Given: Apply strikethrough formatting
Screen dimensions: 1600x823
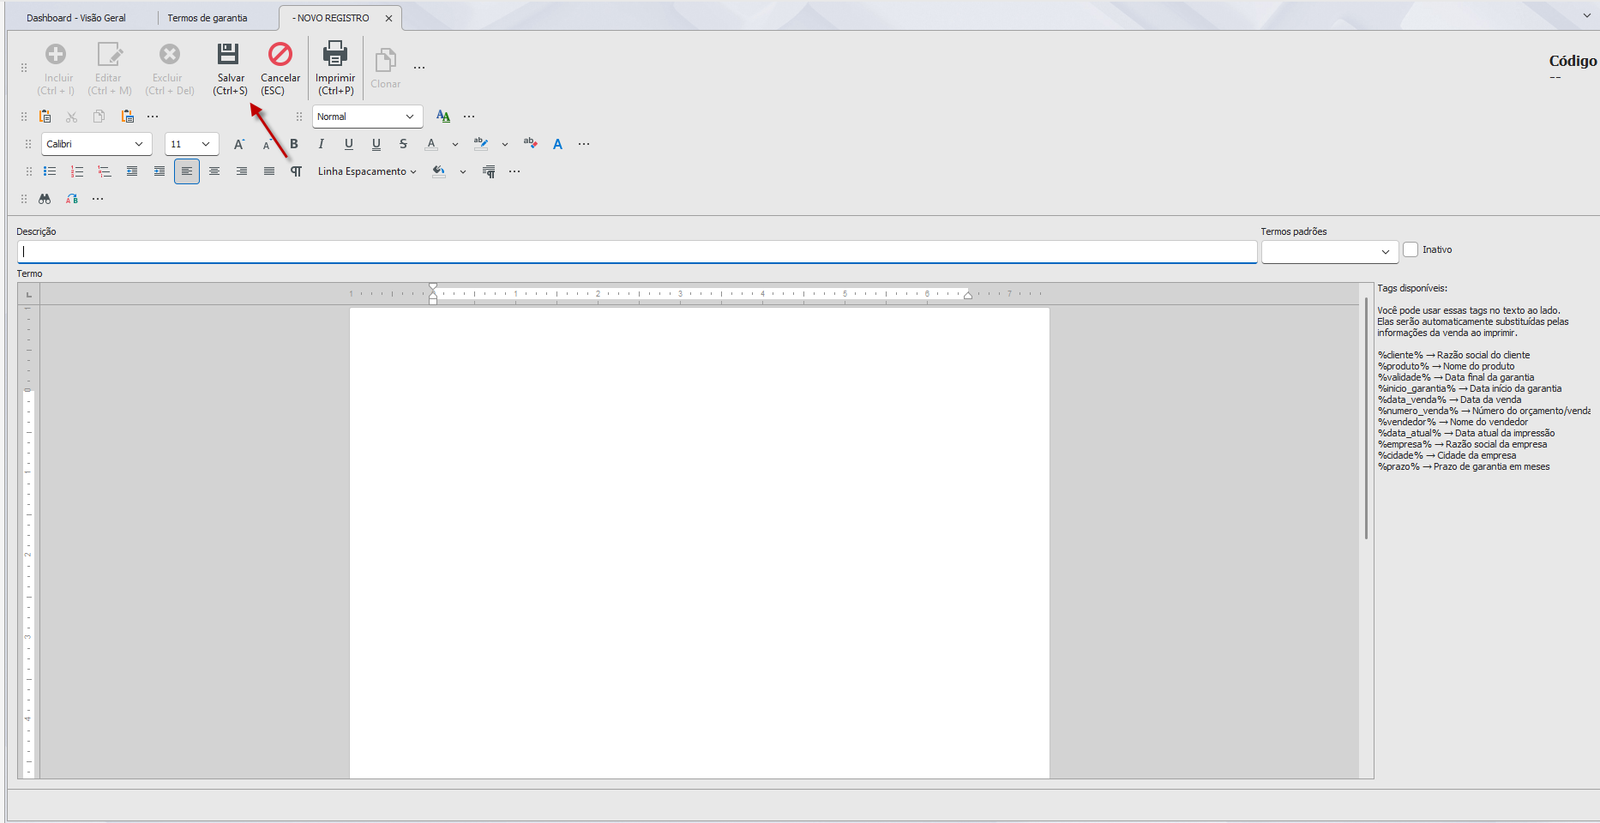Looking at the screenshot, I should [403, 144].
